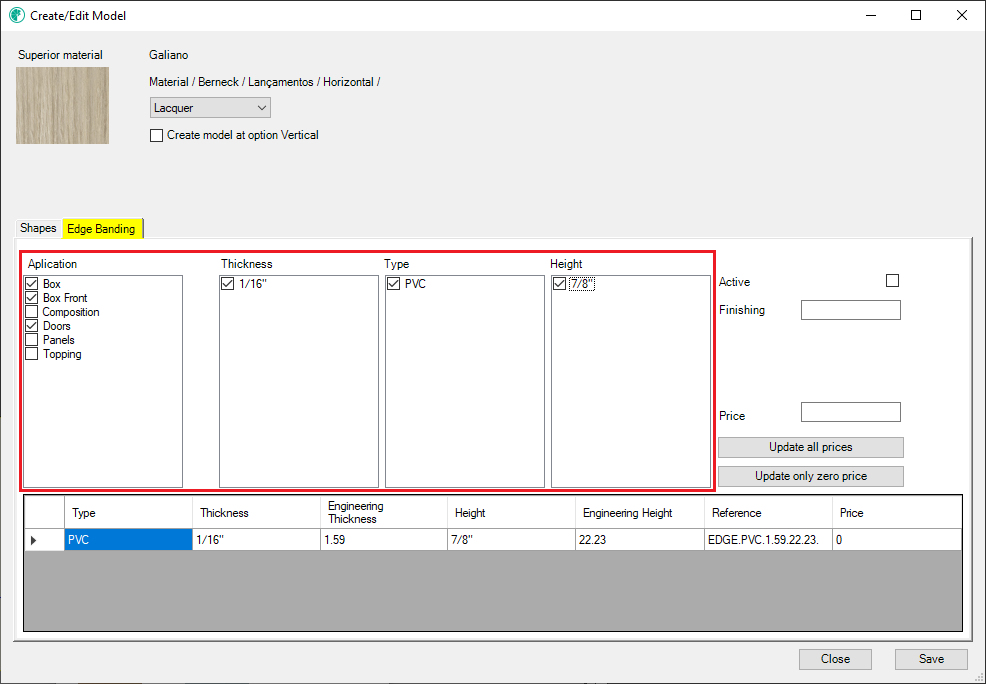Toggle the PVC type checkbox
This screenshot has height=684, width=986.
[x=394, y=284]
